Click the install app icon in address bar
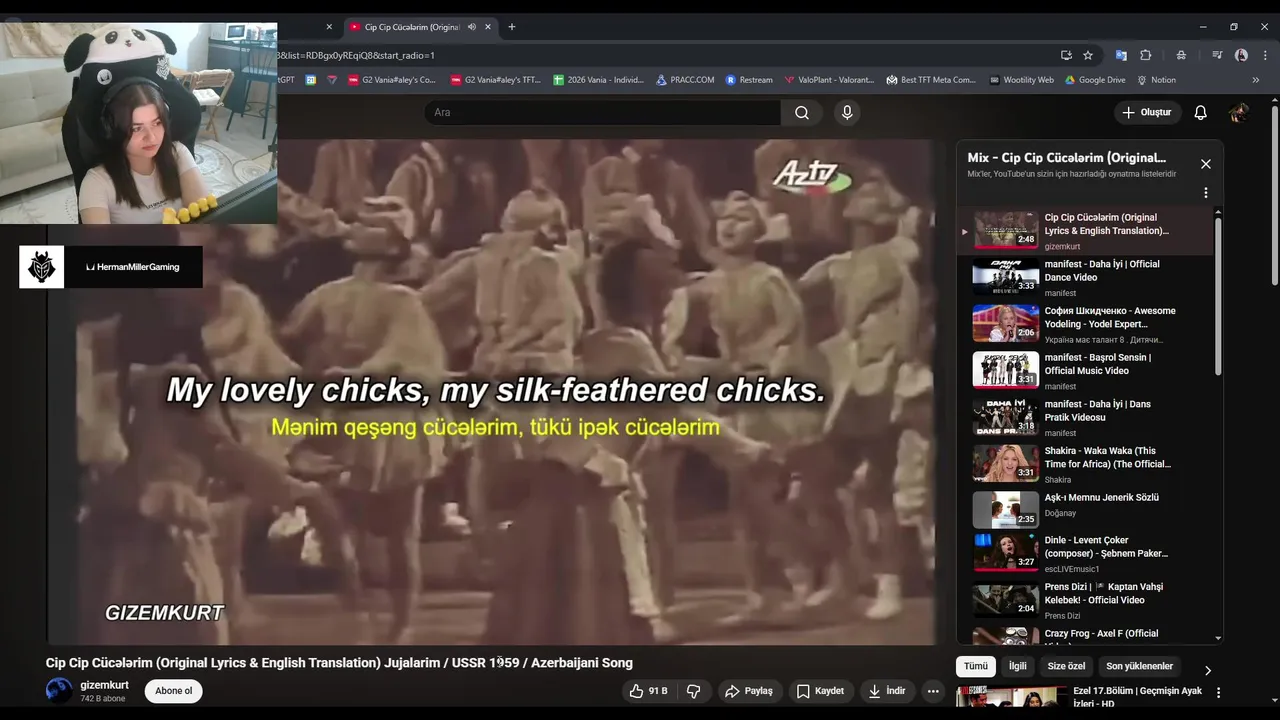Image resolution: width=1280 pixels, height=720 pixels. pyautogui.click(x=1066, y=55)
